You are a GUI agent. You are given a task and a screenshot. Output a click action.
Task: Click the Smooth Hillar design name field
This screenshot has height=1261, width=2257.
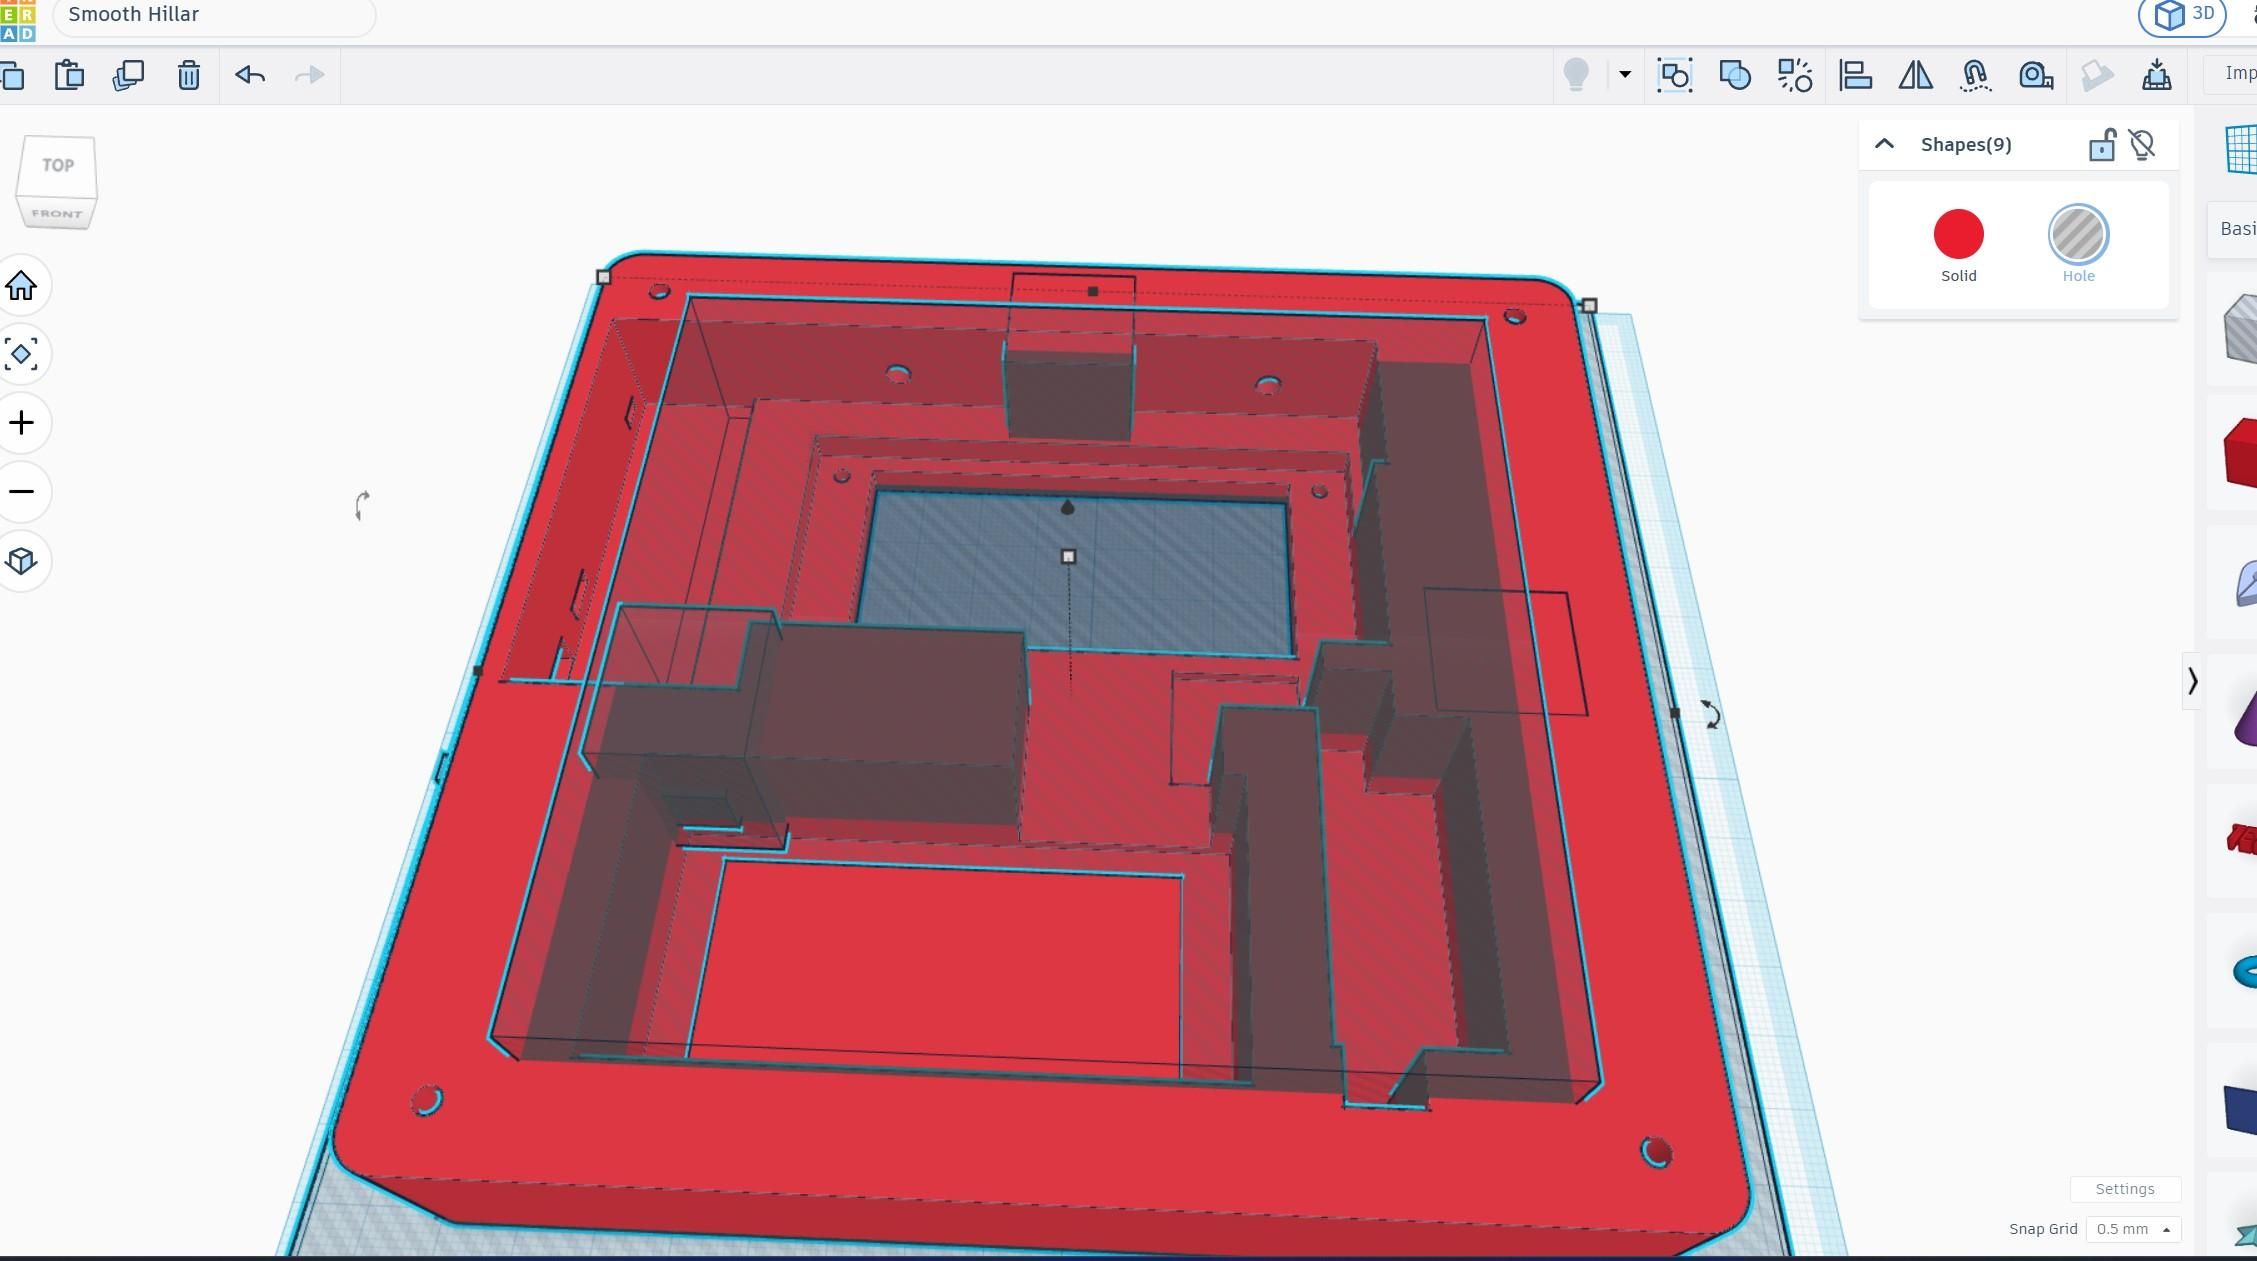click(214, 16)
